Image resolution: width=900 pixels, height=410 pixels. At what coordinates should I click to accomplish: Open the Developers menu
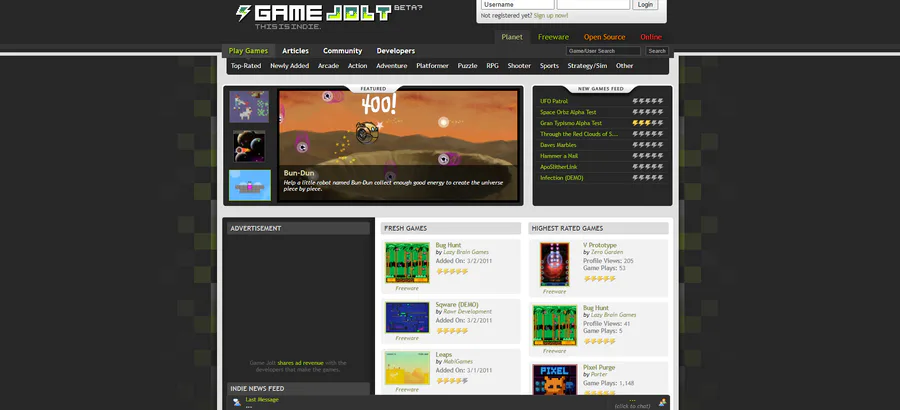[x=395, y=51]
